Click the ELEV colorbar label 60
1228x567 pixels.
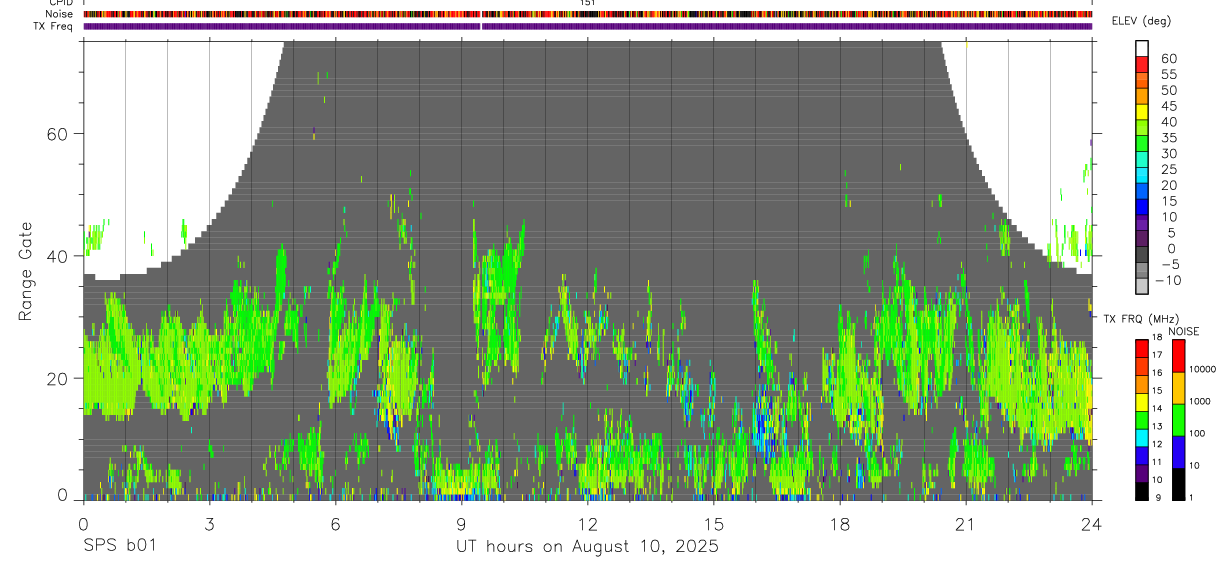[1169, 58]
